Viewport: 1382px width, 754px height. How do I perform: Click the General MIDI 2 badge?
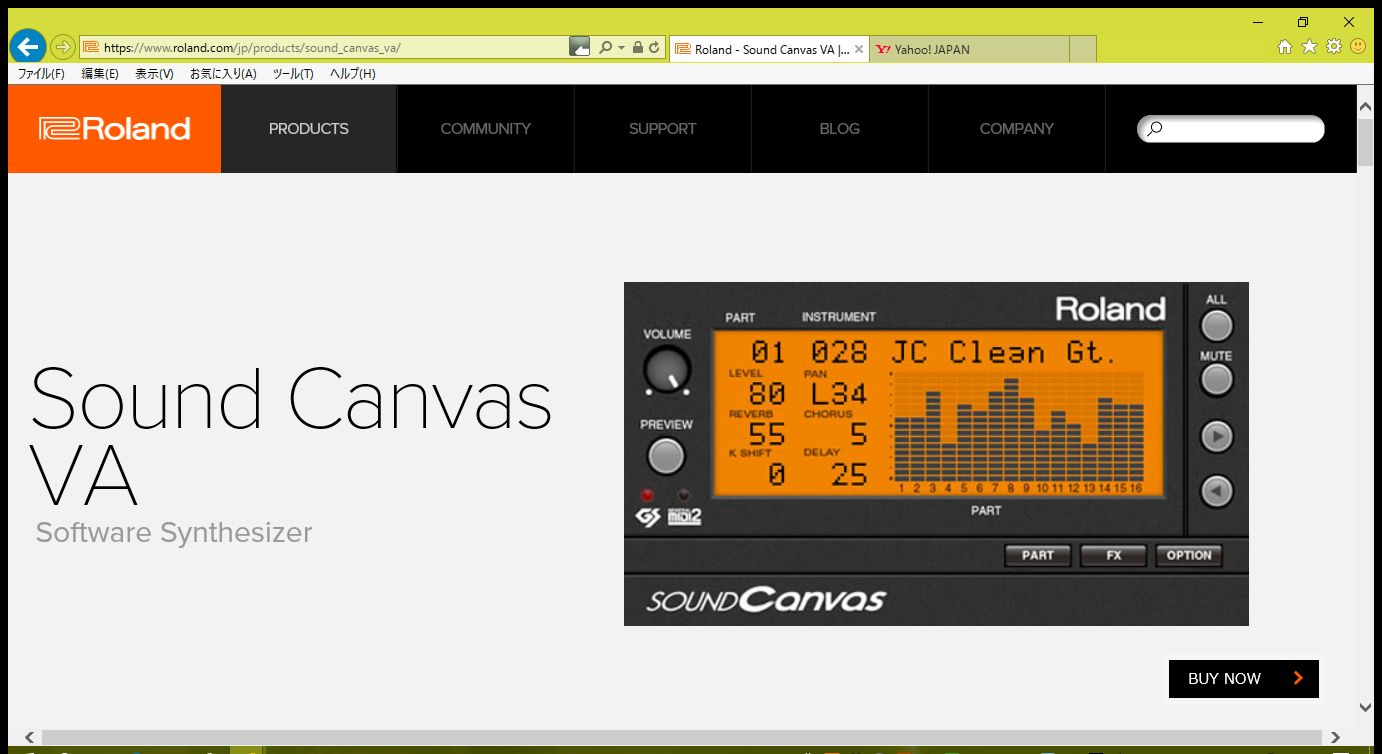pyautogui.click(x=686, y=516)
